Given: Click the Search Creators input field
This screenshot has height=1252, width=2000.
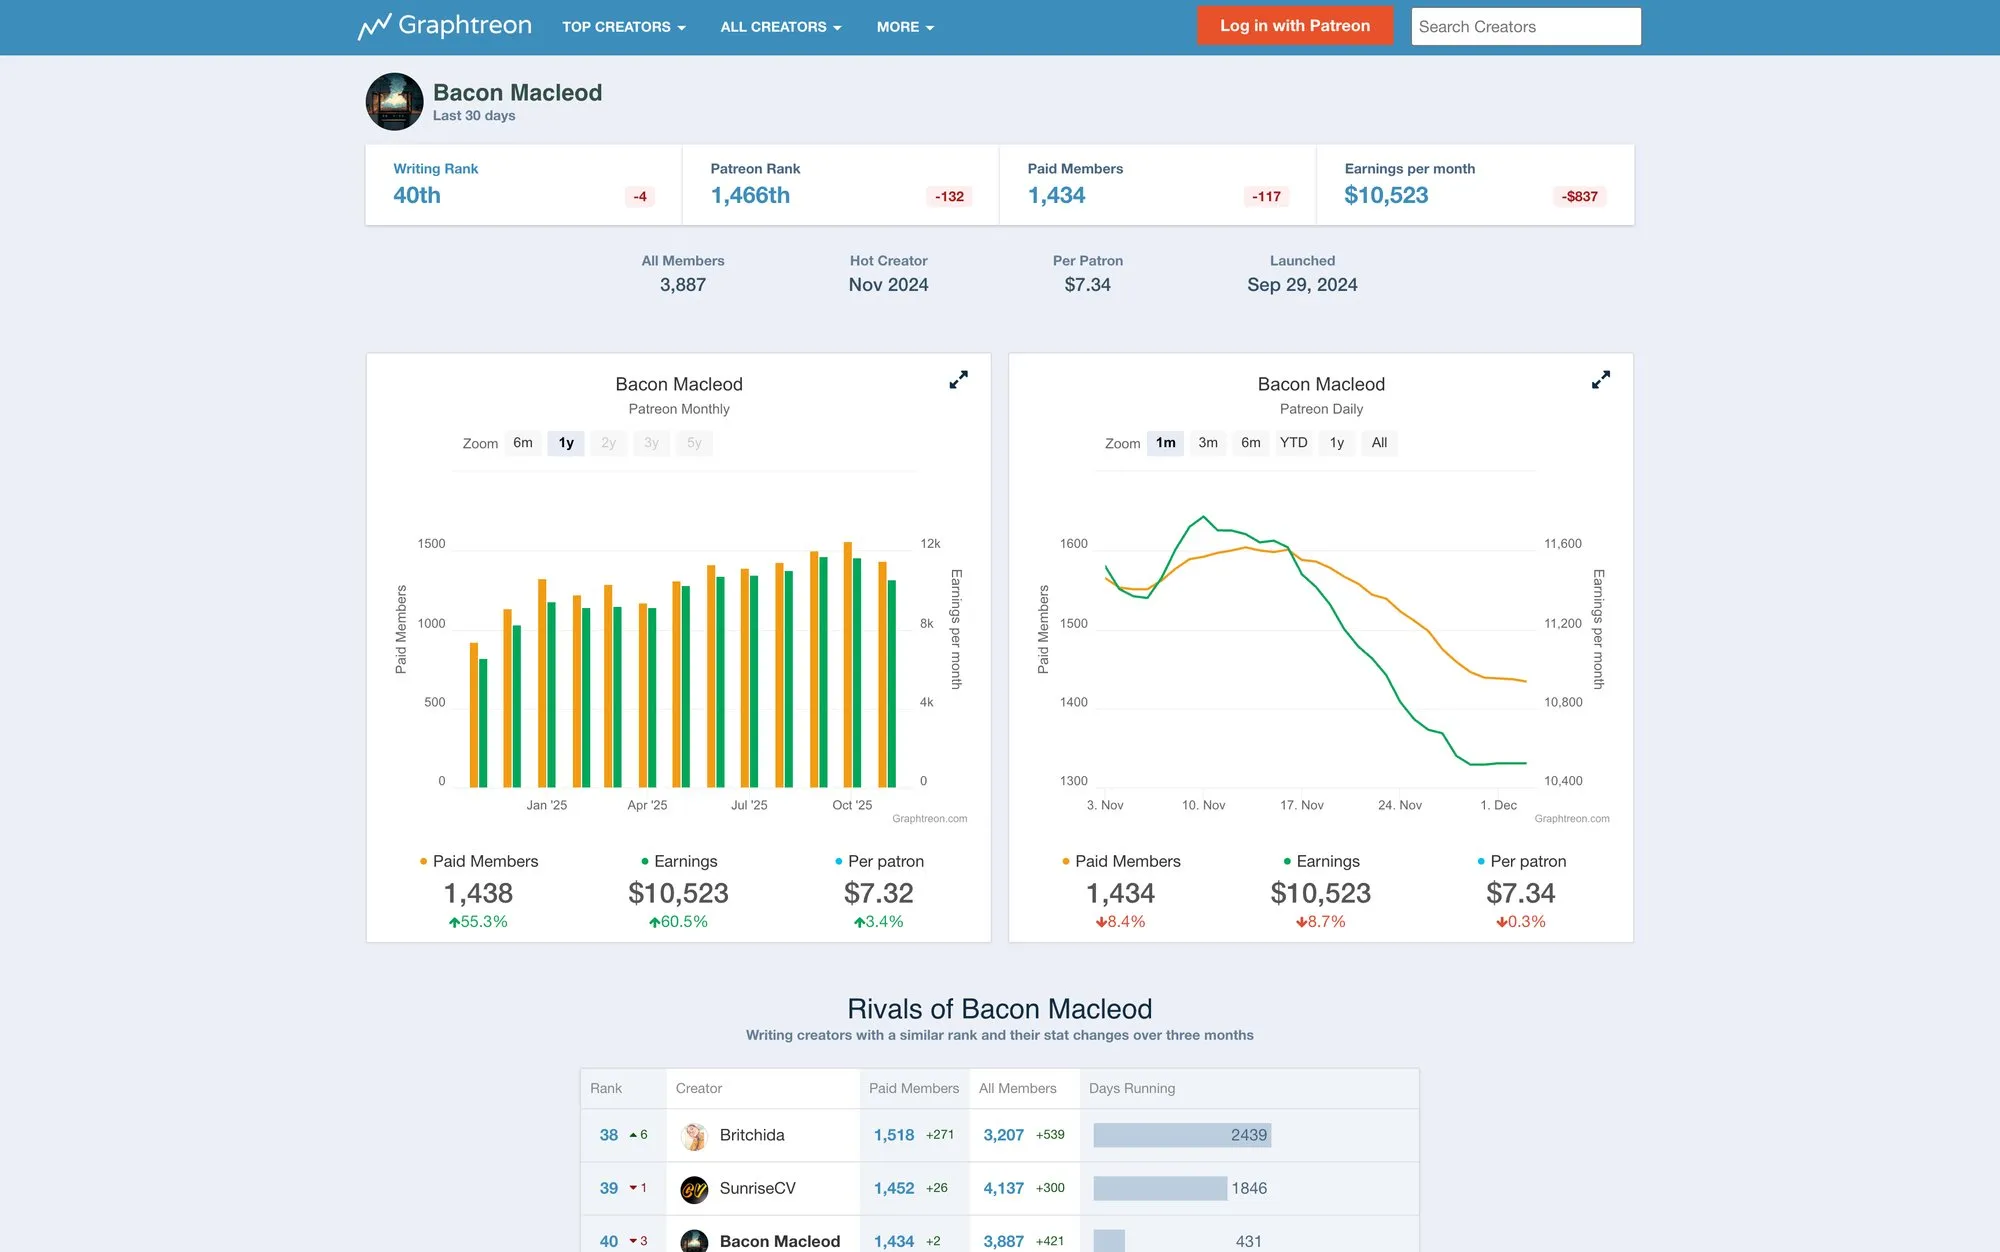Looking at the screenshot, I should coord(1525,26).
